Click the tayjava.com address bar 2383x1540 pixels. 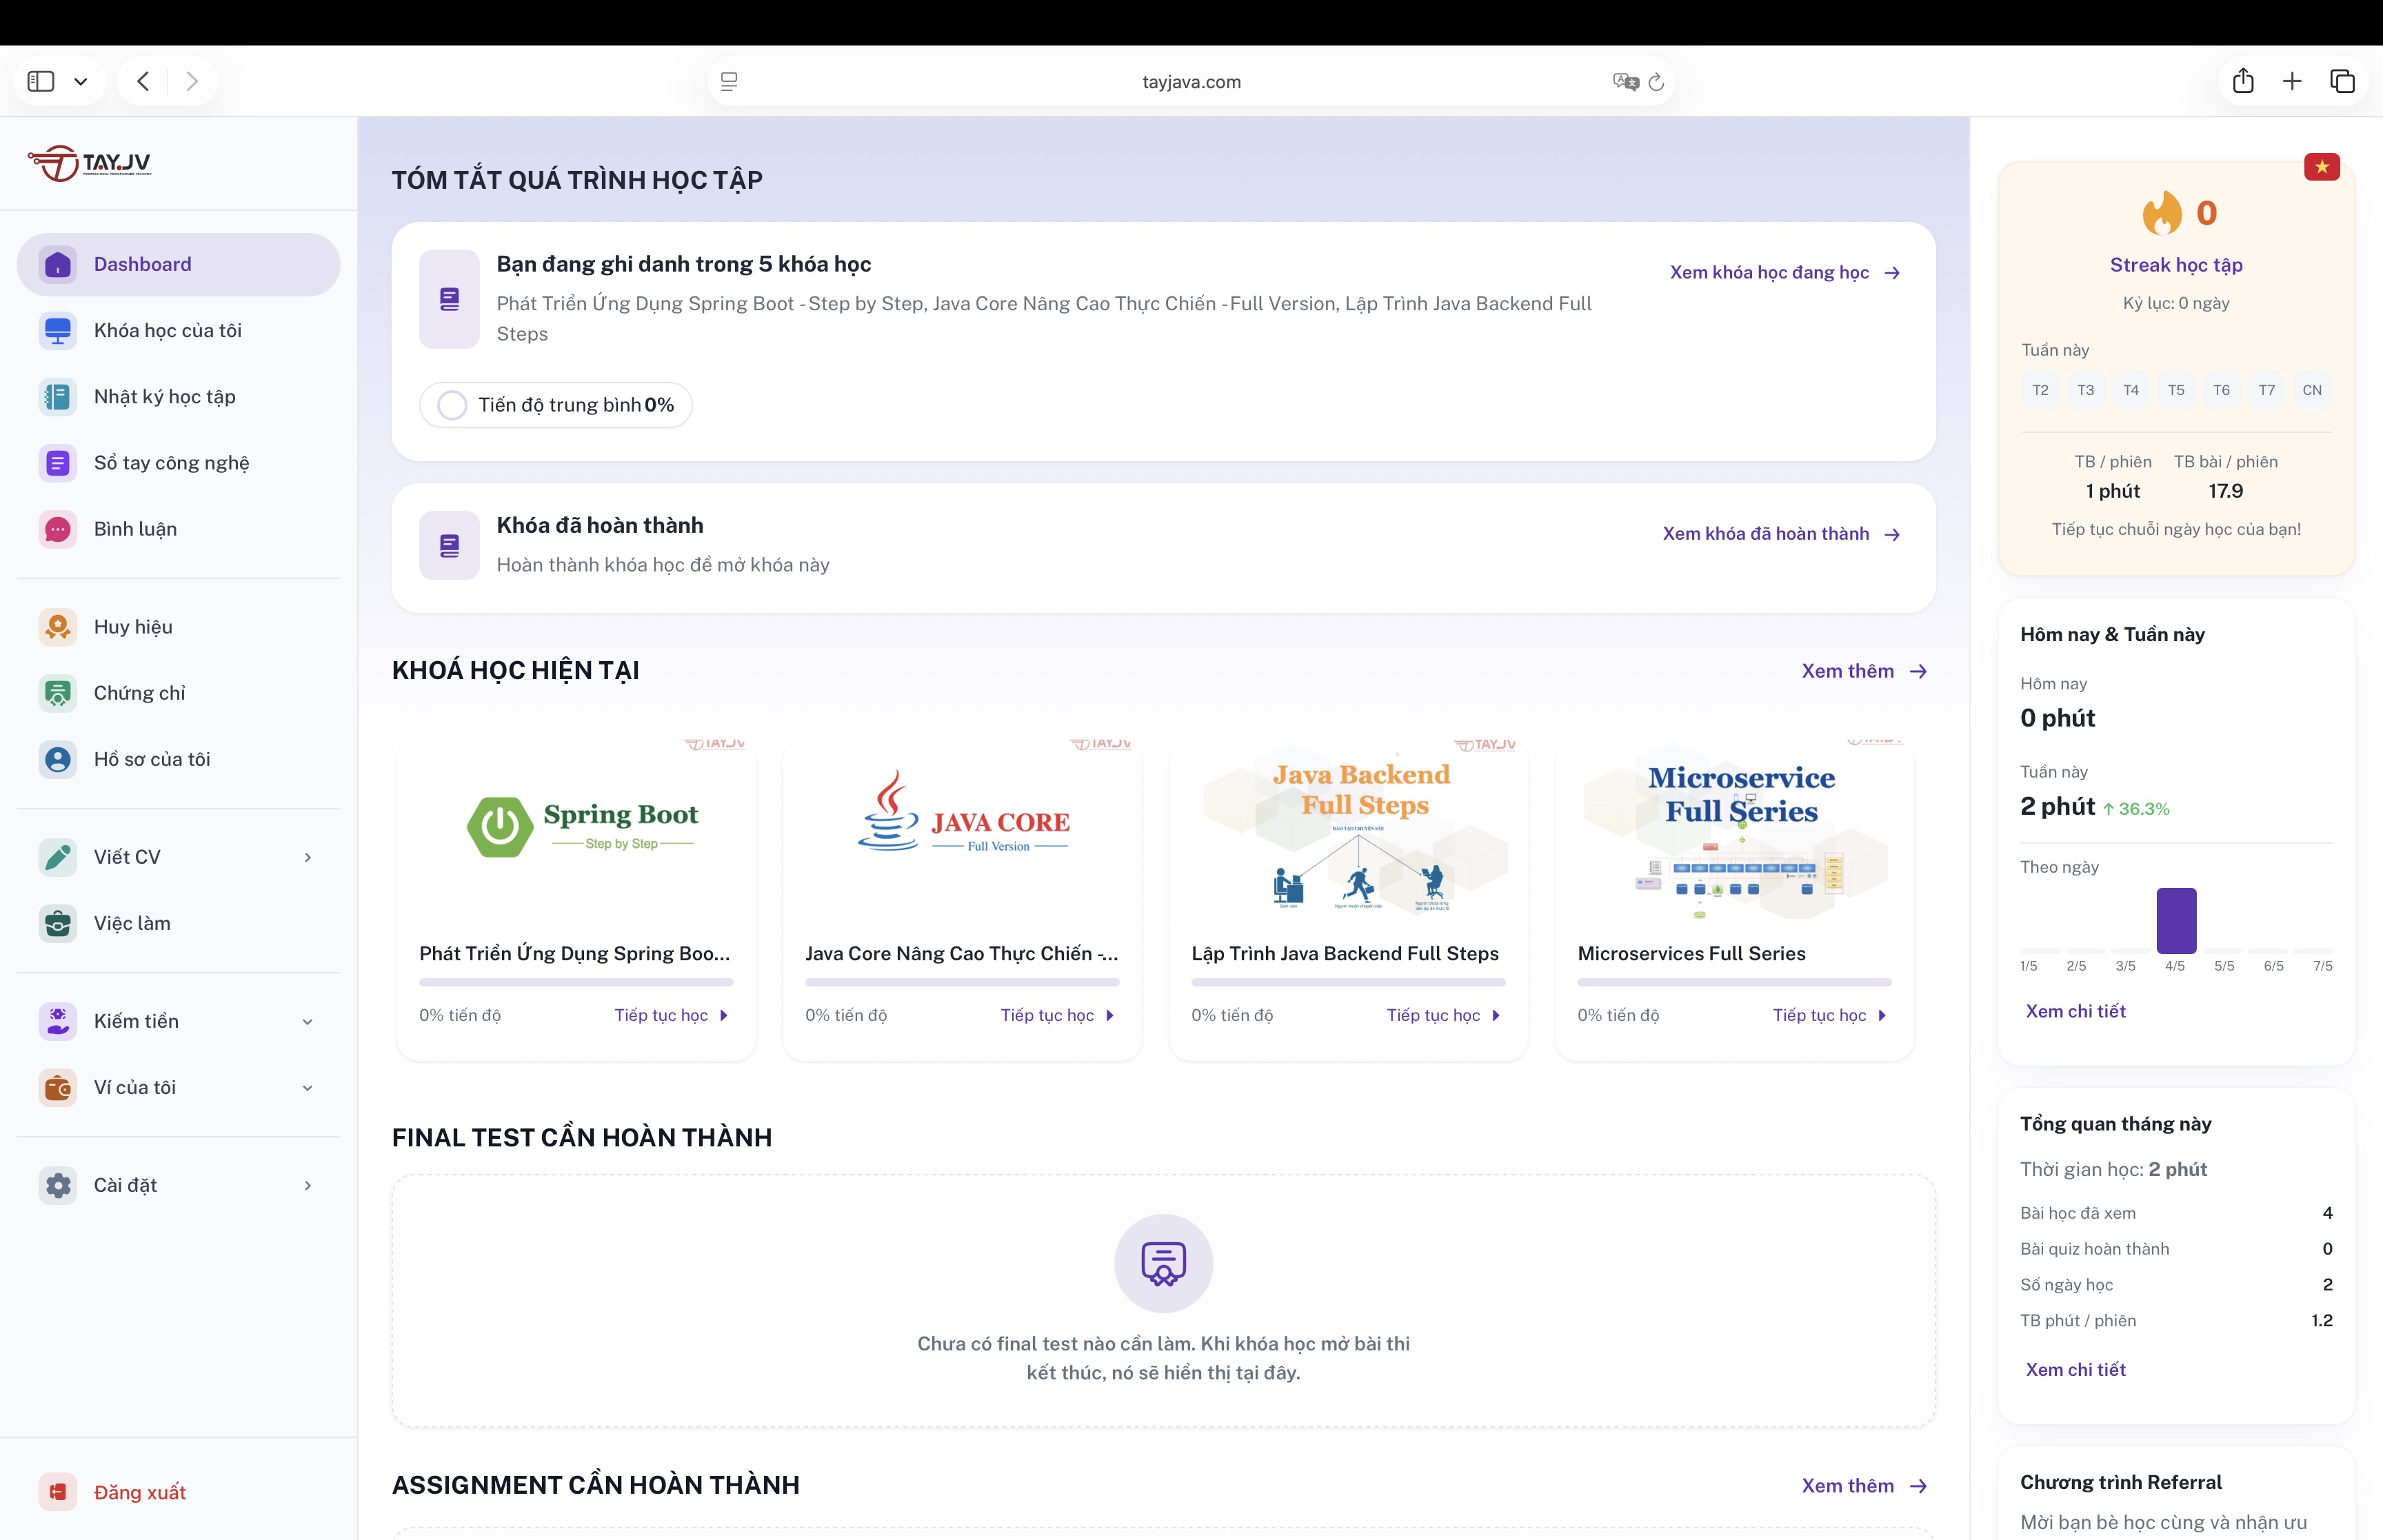tap(1191, 82)
